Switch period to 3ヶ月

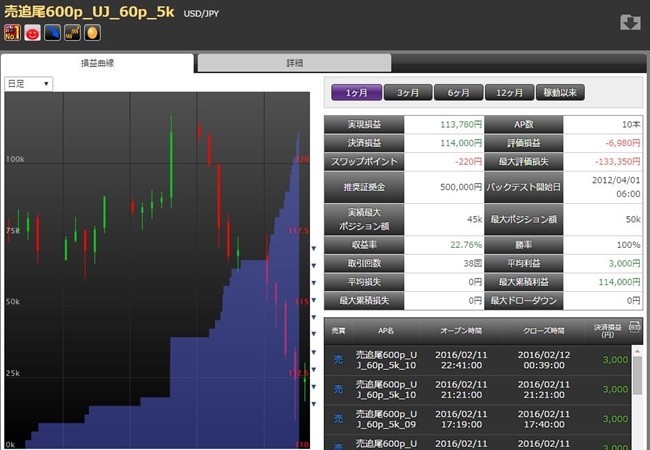coord(407,92)
